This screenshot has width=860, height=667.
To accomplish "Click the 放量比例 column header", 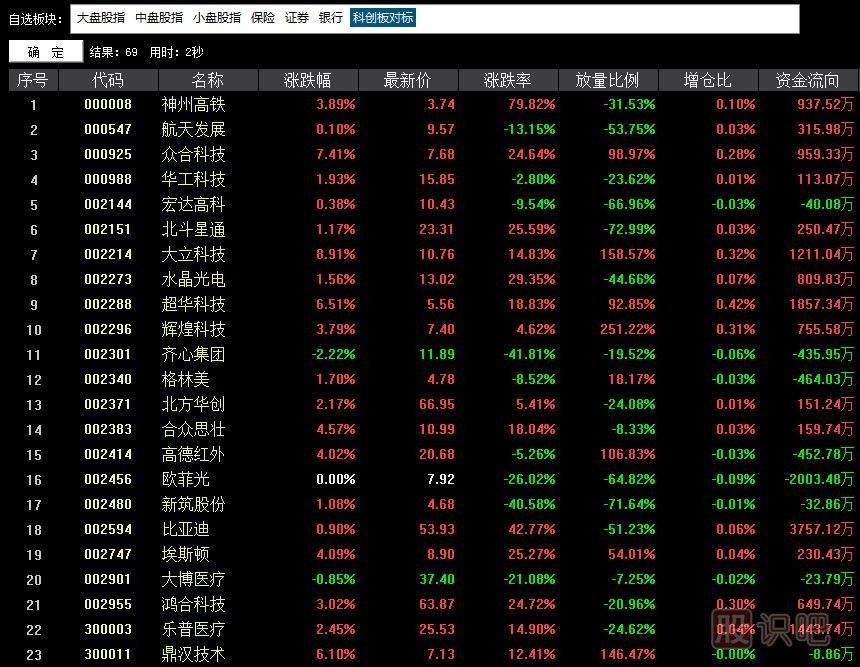I will click(608, 80).
